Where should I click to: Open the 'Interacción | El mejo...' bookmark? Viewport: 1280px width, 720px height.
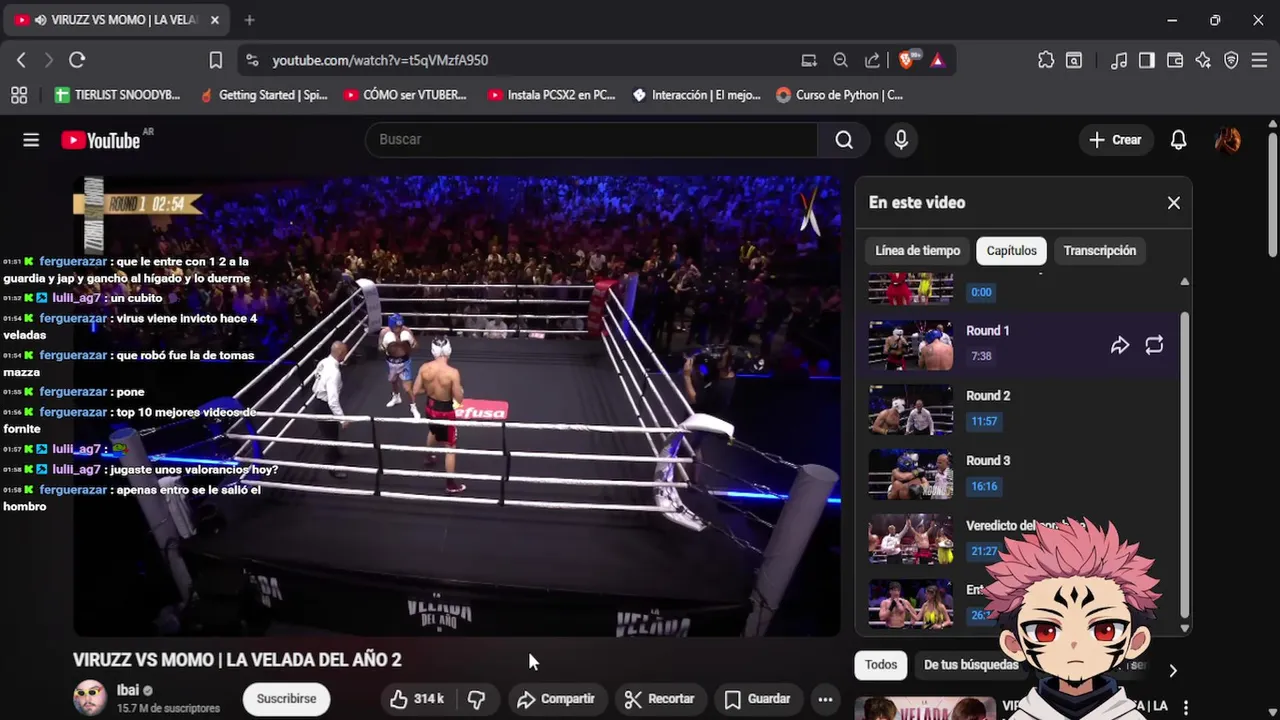[697, 95]
